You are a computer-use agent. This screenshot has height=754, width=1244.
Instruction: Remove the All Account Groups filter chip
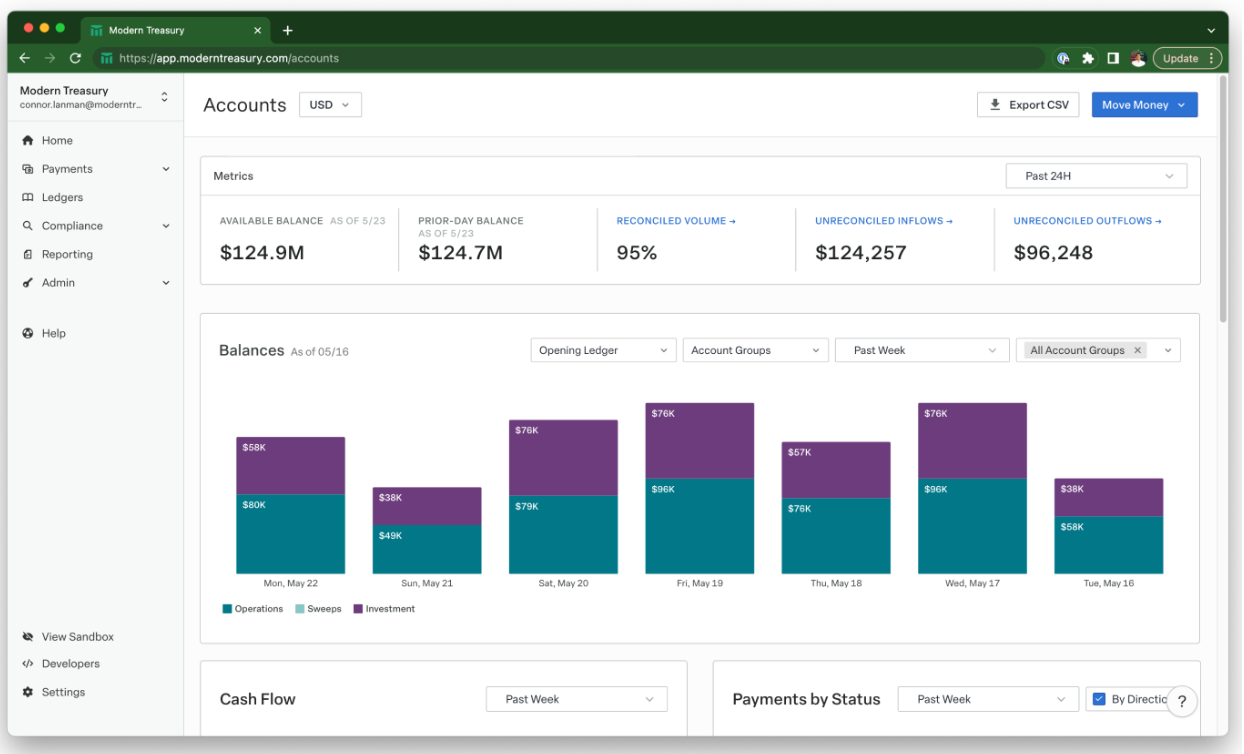1138,350
